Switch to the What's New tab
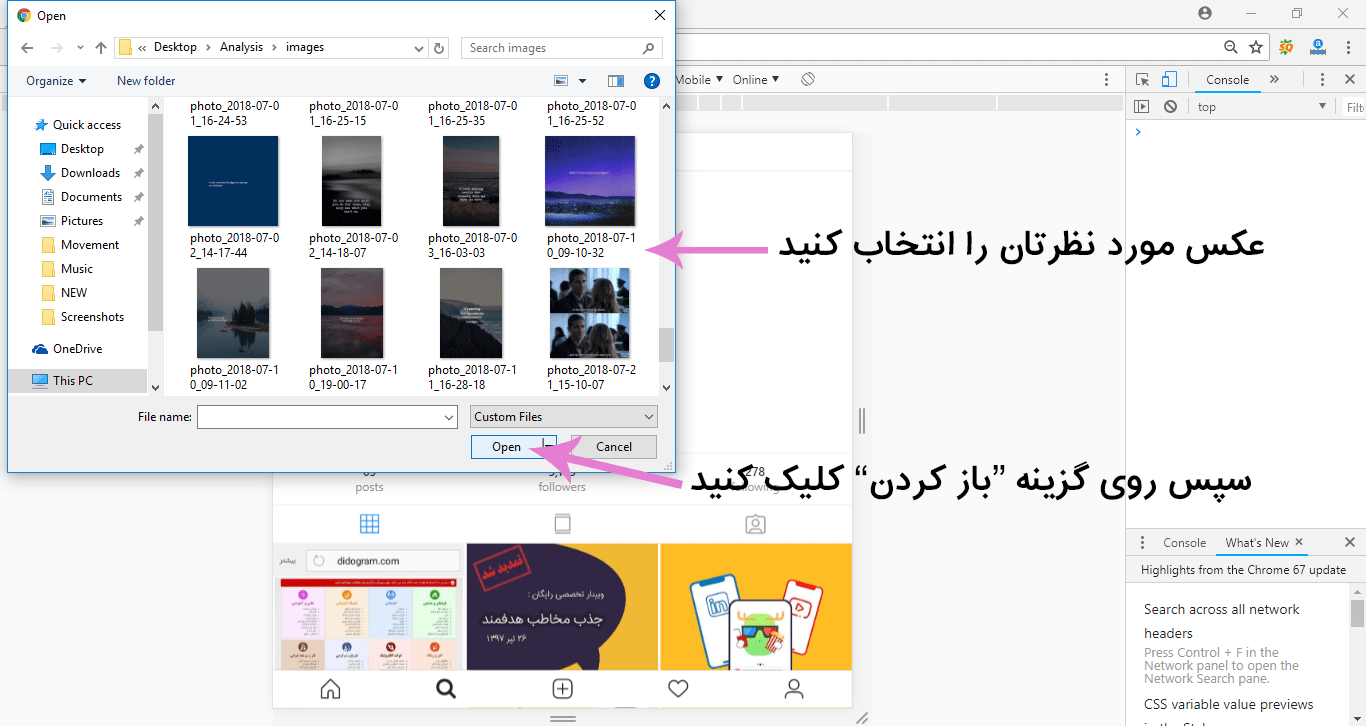1366x726 pixels. pyautogui.click(x=1257, y=543)
